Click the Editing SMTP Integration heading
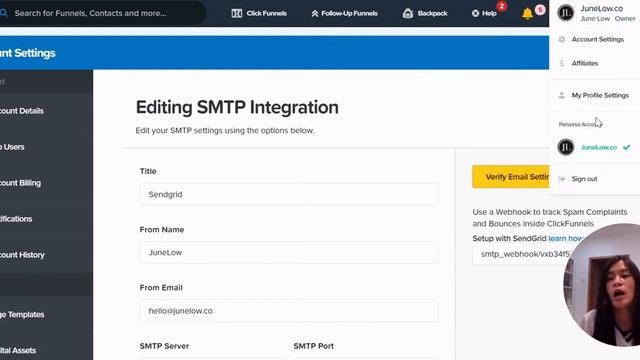640x360 pixels. click(237, 107)
